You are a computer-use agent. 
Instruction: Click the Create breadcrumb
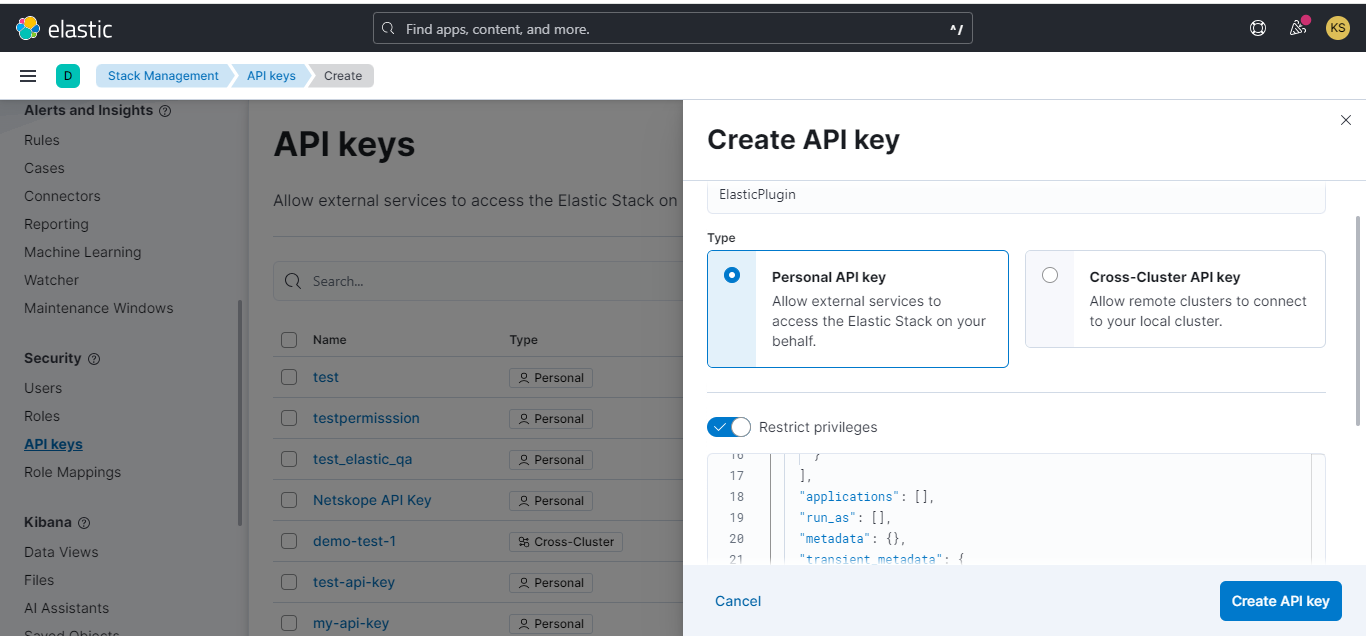coord(343,76)
